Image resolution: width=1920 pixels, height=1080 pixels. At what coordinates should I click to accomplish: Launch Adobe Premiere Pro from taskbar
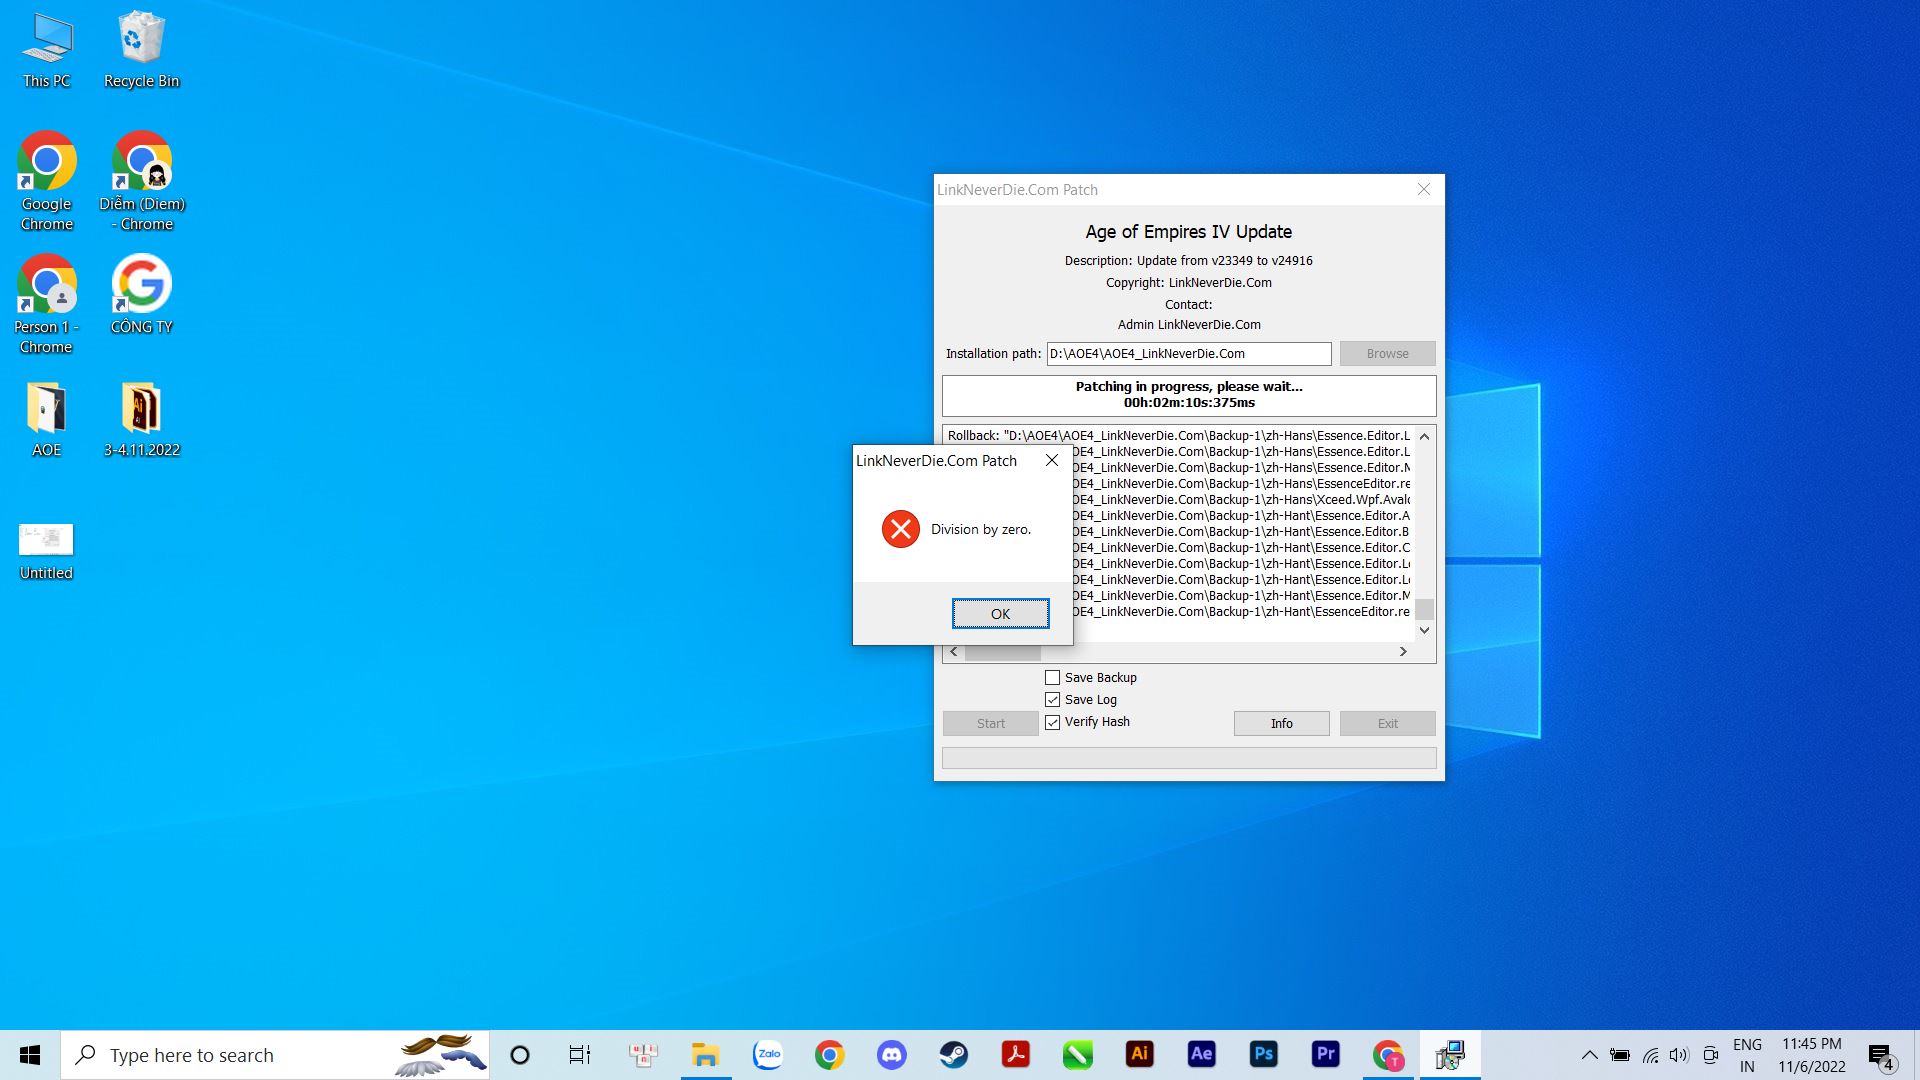pyautogui.click(x=1325, y=1054)
